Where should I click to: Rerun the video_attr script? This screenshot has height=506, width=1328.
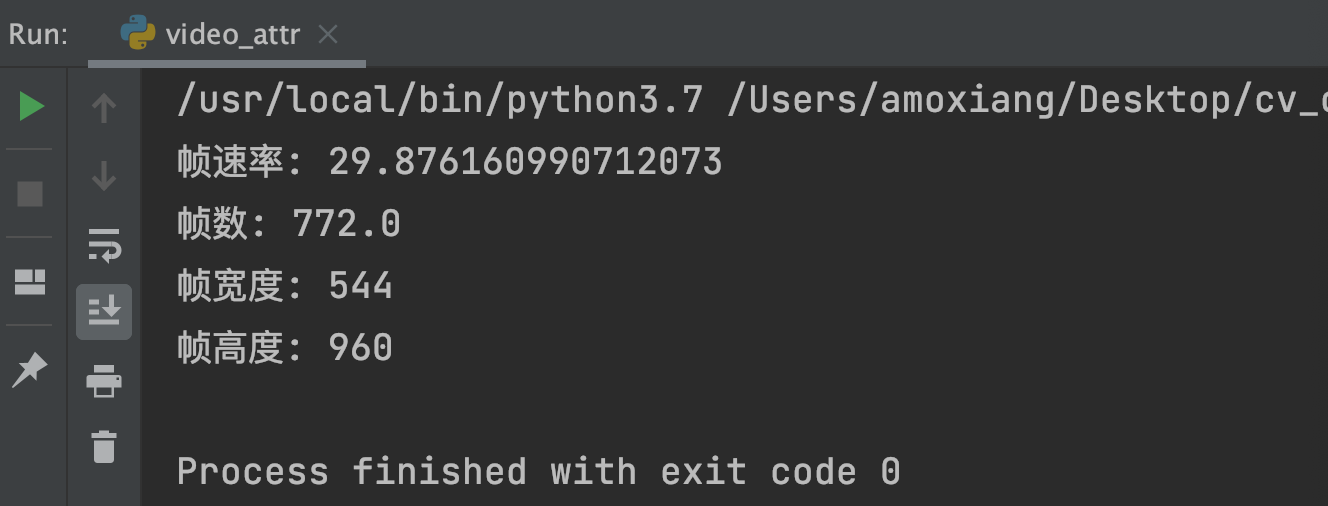(32, 106)
